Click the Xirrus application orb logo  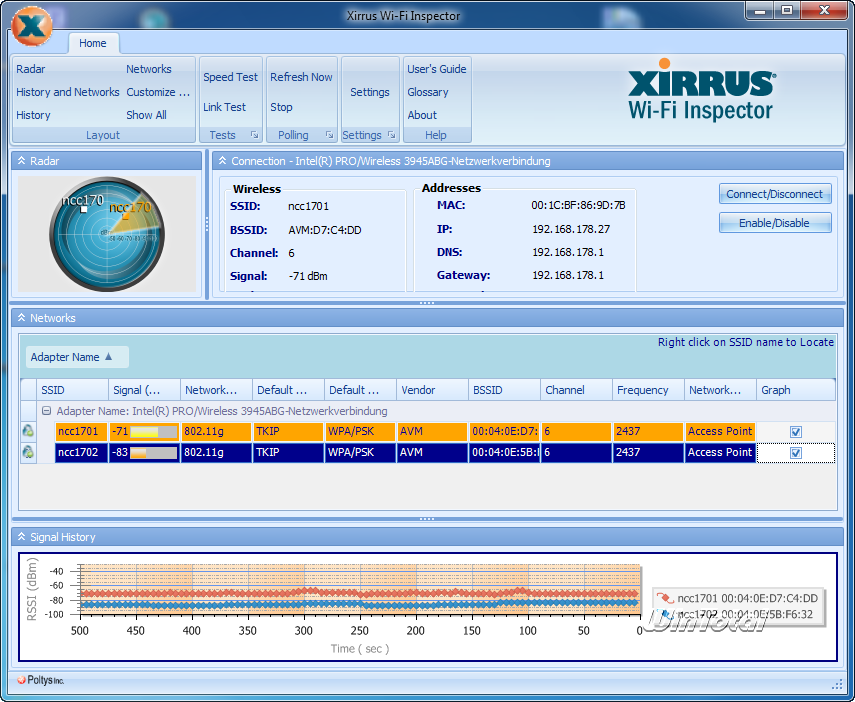(x=33, y=27)
